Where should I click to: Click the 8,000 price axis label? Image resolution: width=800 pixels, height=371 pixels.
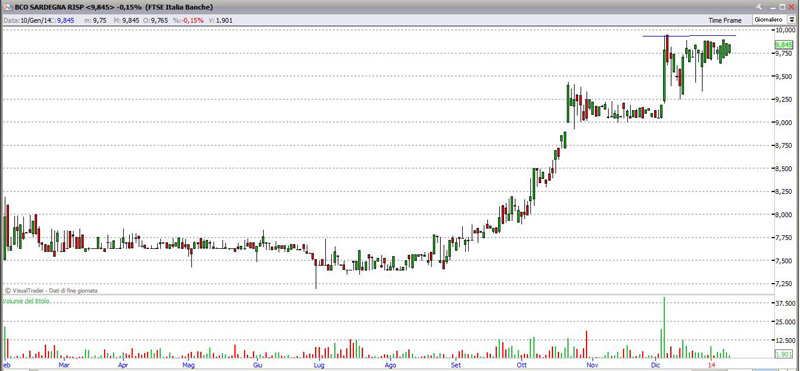pyautogui.click(x=784, y=215)
